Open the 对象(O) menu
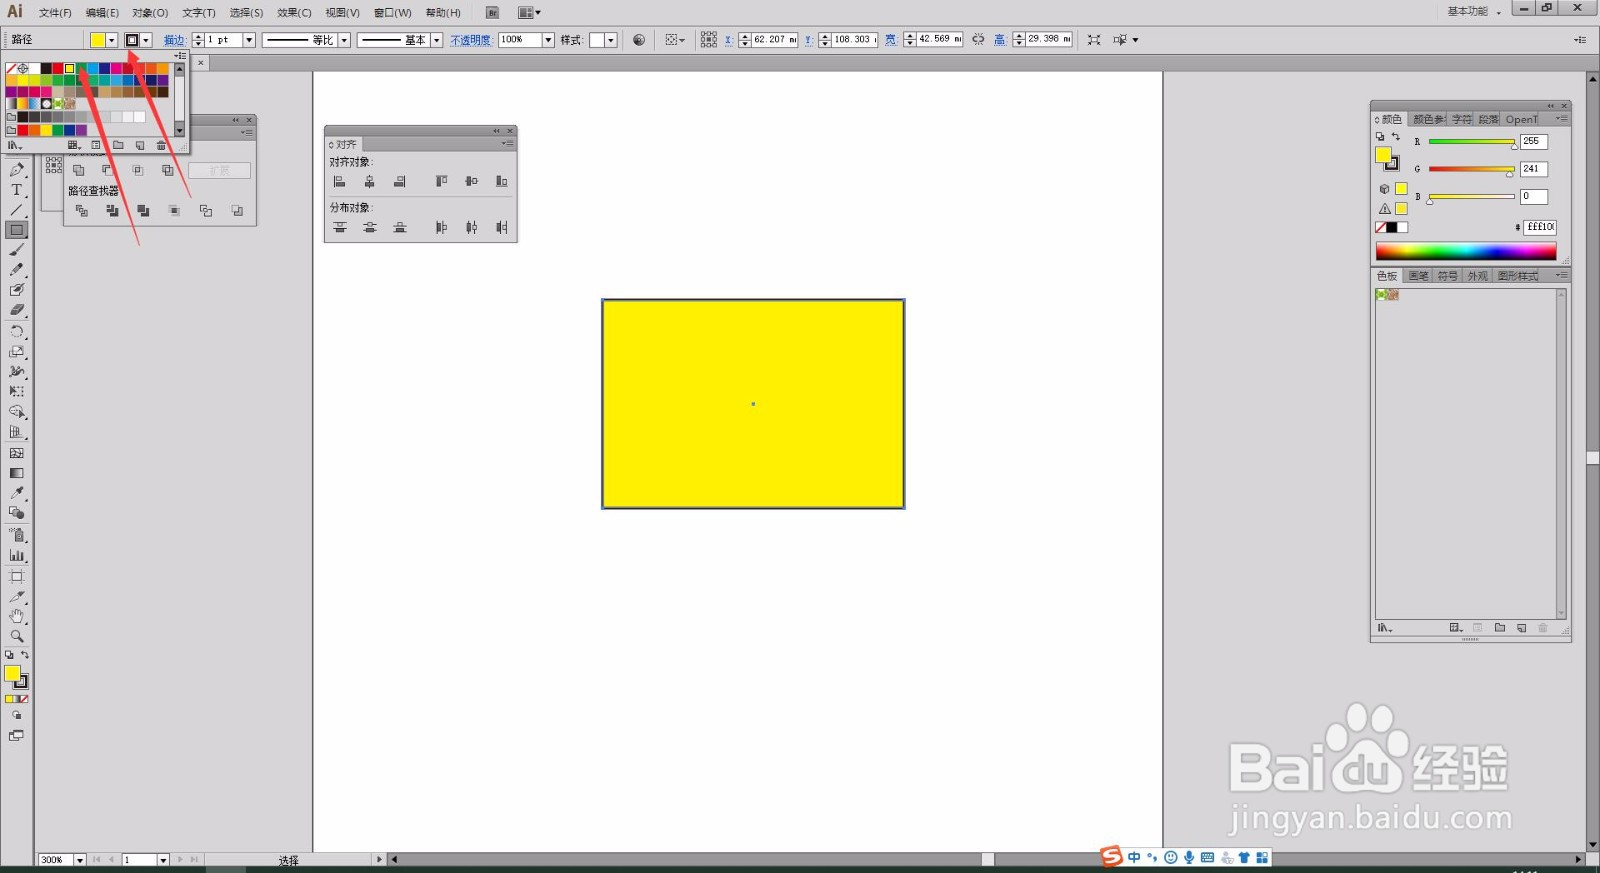Screen dimensions: 1600x873 150,13
